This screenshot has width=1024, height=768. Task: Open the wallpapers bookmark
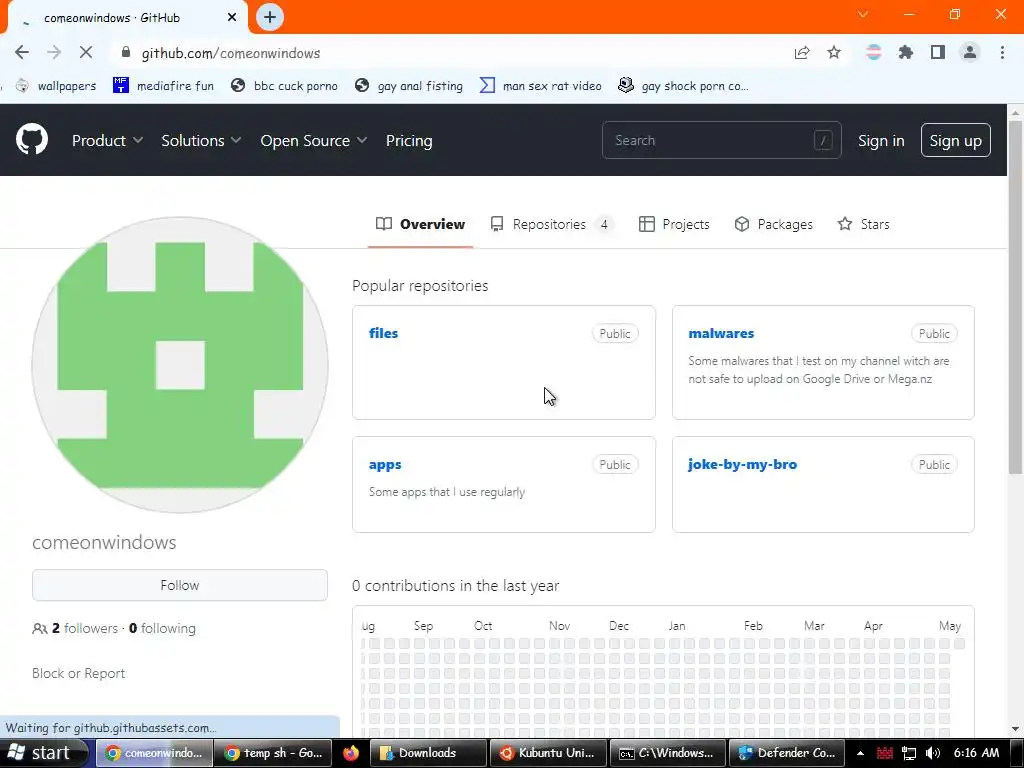click(56, 86)
